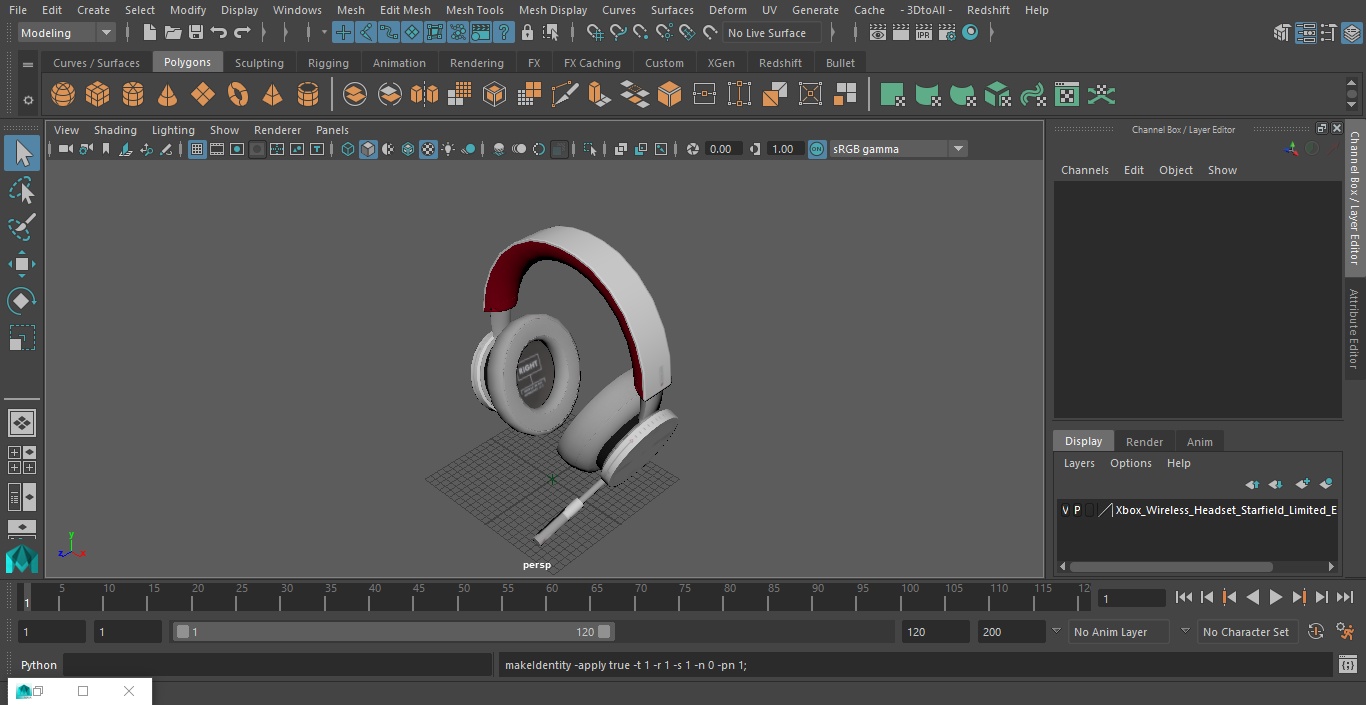Open the Mesh Tools menu

pos(475,10)
